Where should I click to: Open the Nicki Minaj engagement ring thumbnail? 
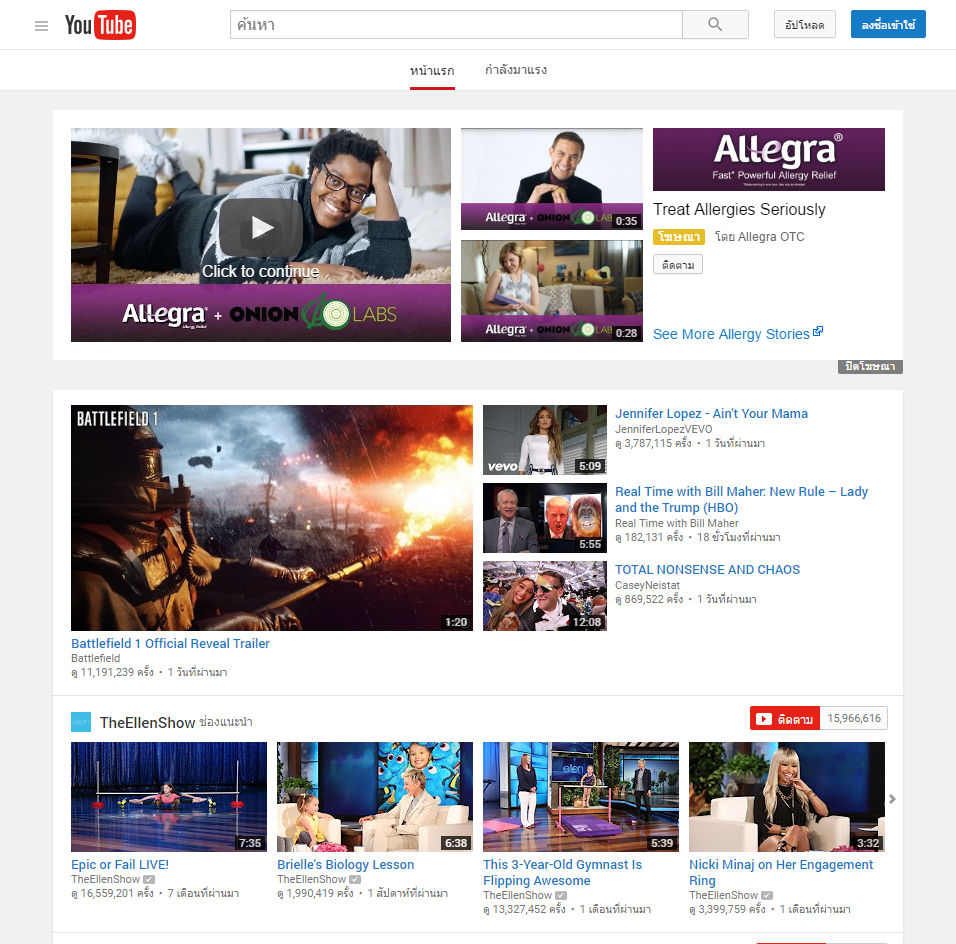tap(786, 796)
